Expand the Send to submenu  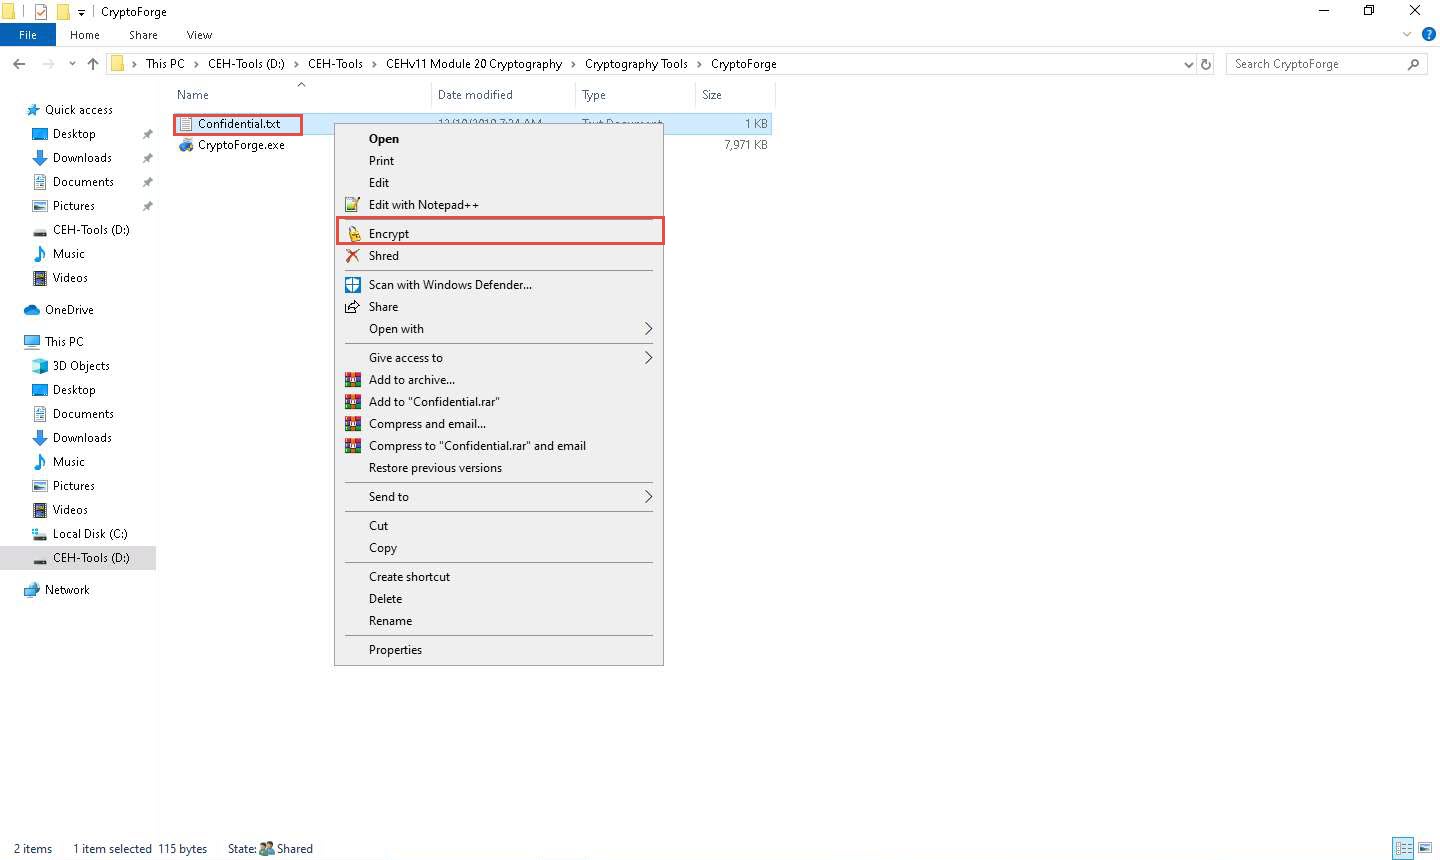647,497
